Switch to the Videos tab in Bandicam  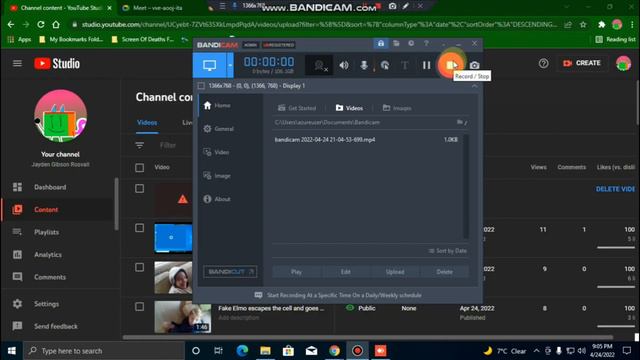349,108
